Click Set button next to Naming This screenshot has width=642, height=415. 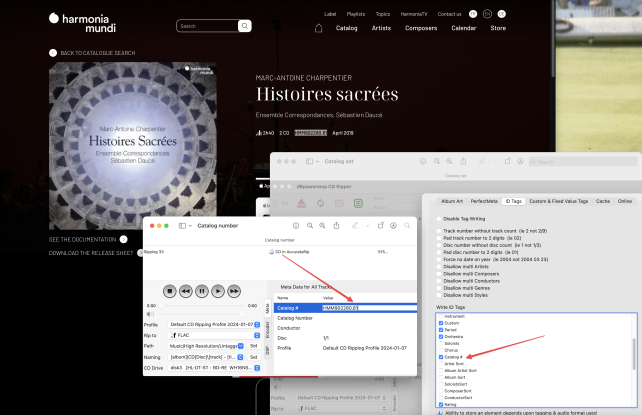click(253, 357)
